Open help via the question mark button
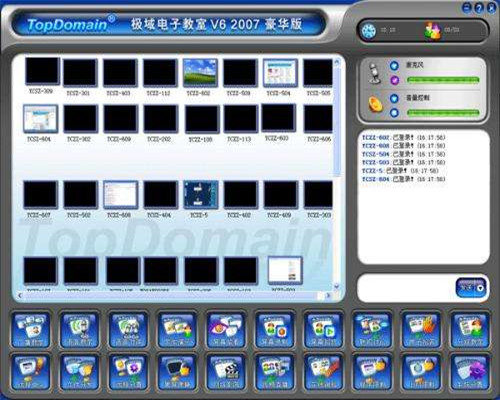 479,8
